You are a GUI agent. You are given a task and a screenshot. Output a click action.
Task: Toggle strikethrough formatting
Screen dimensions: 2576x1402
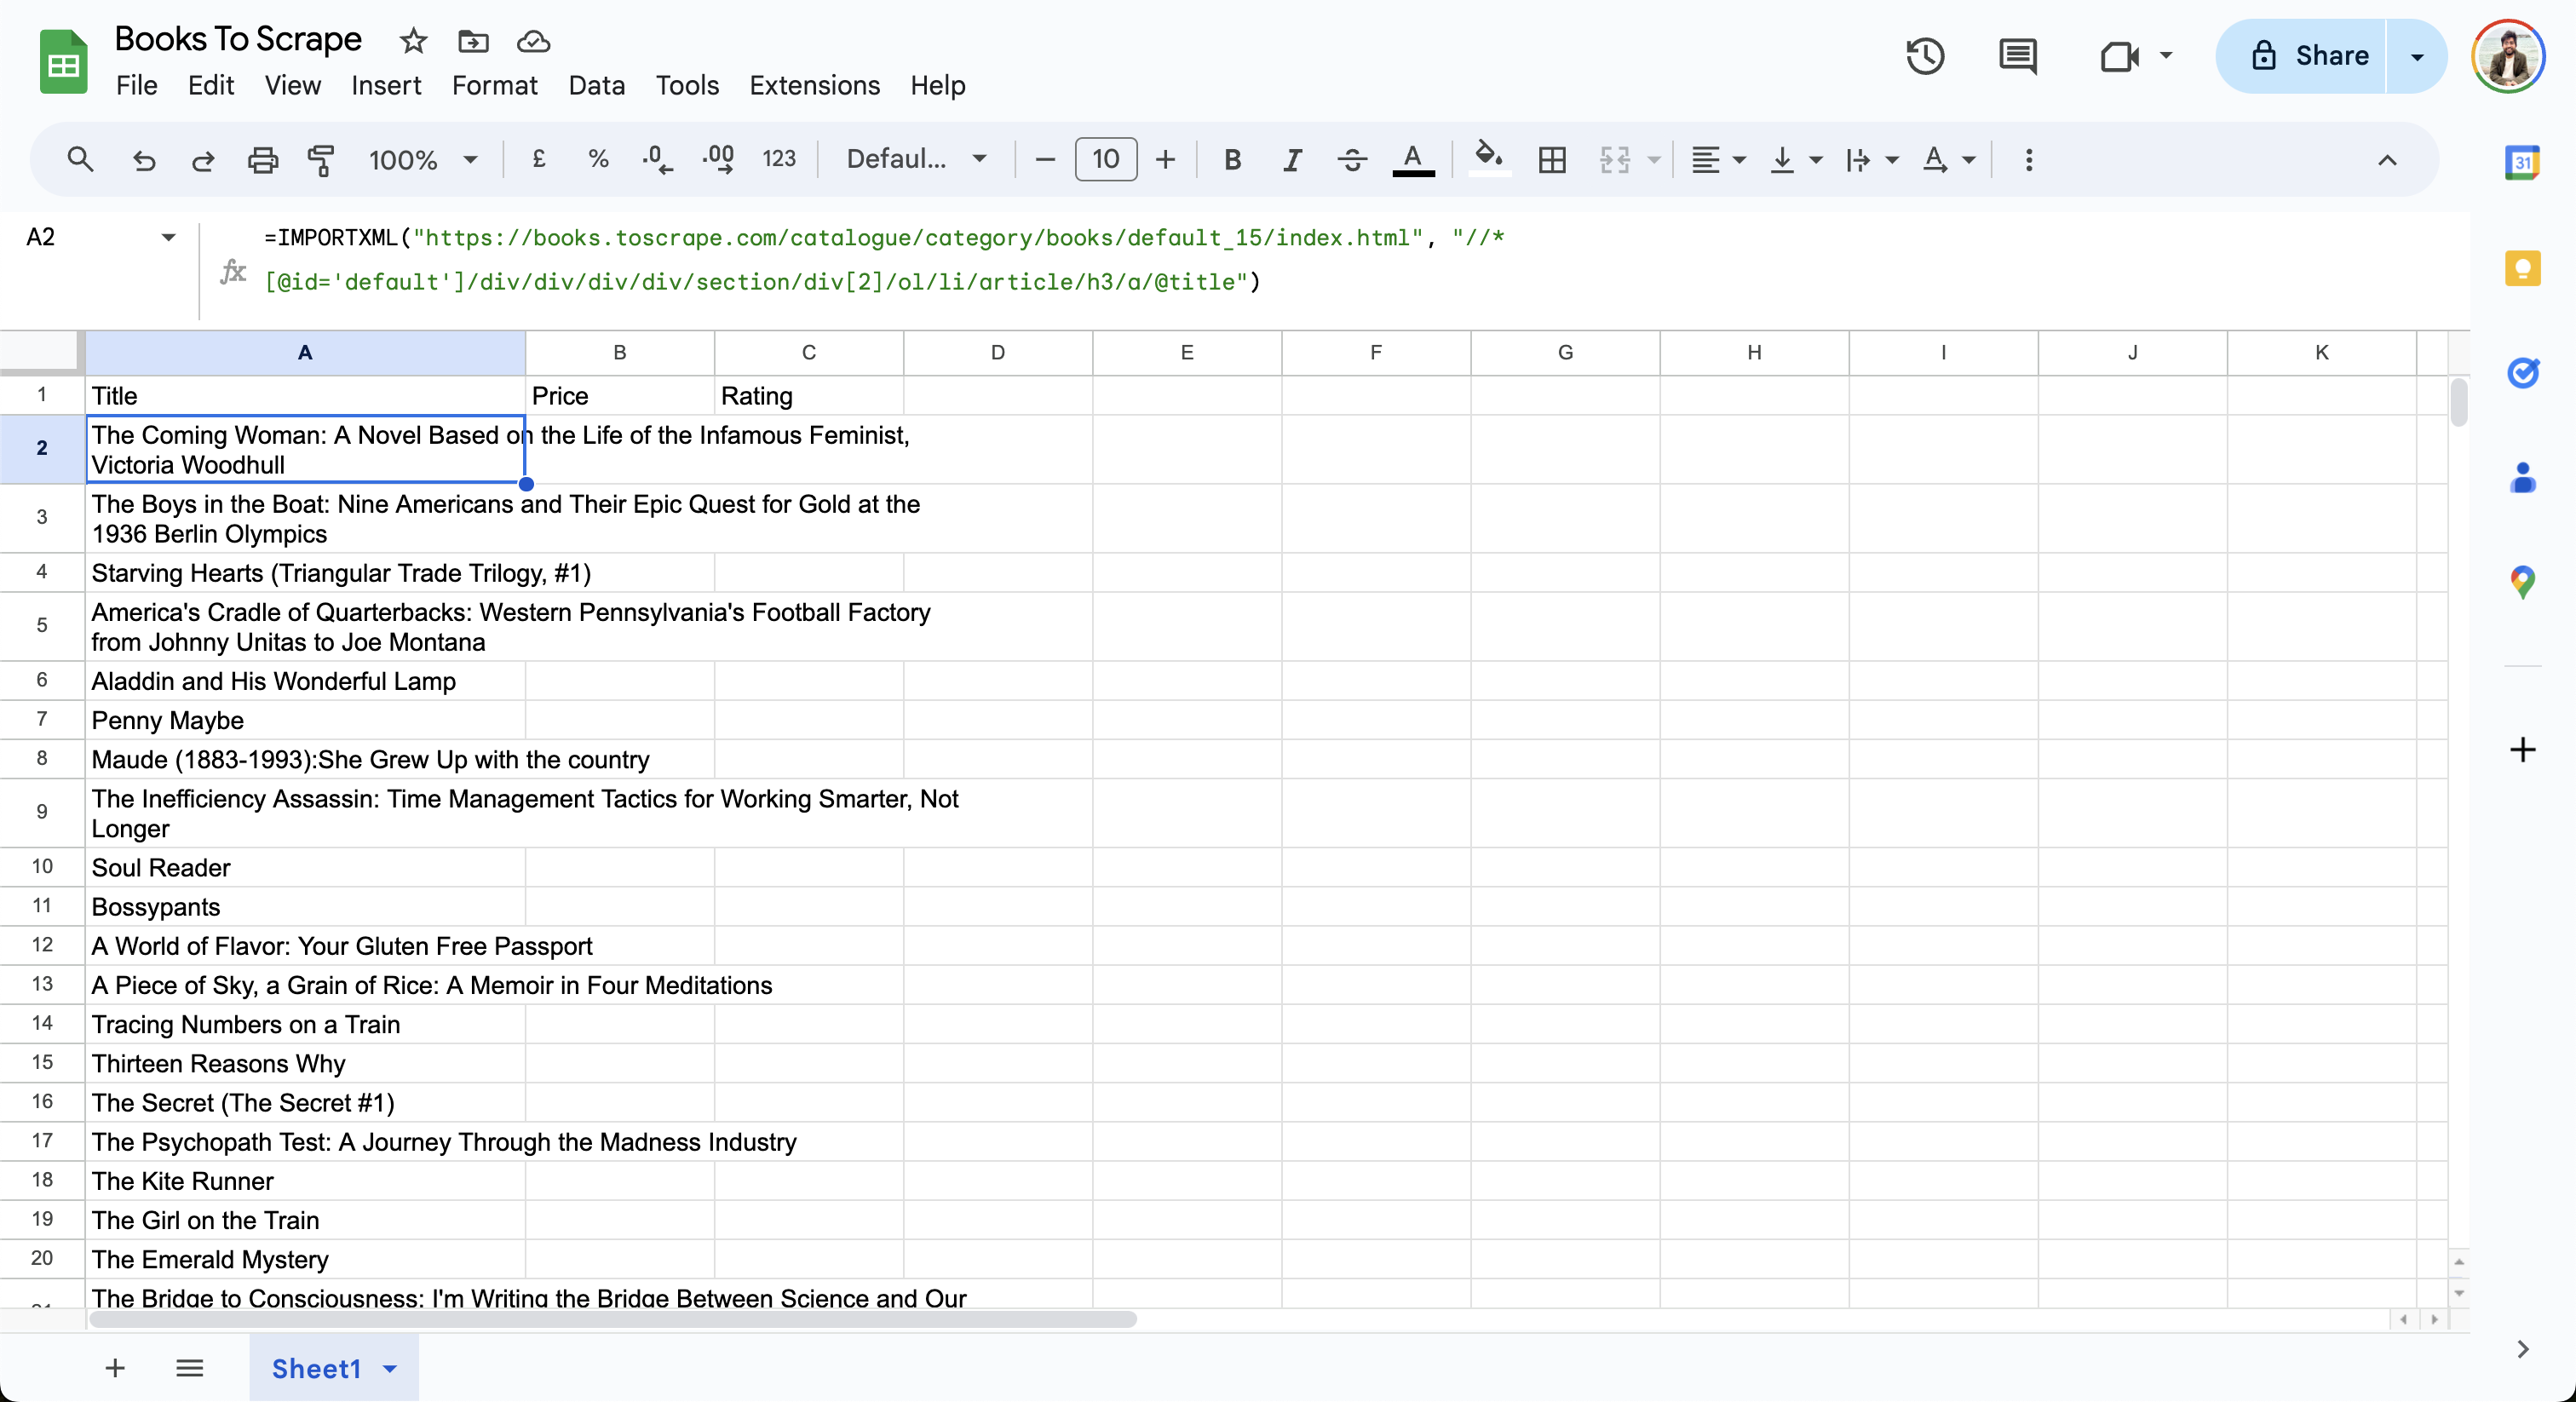[1351, 159]
